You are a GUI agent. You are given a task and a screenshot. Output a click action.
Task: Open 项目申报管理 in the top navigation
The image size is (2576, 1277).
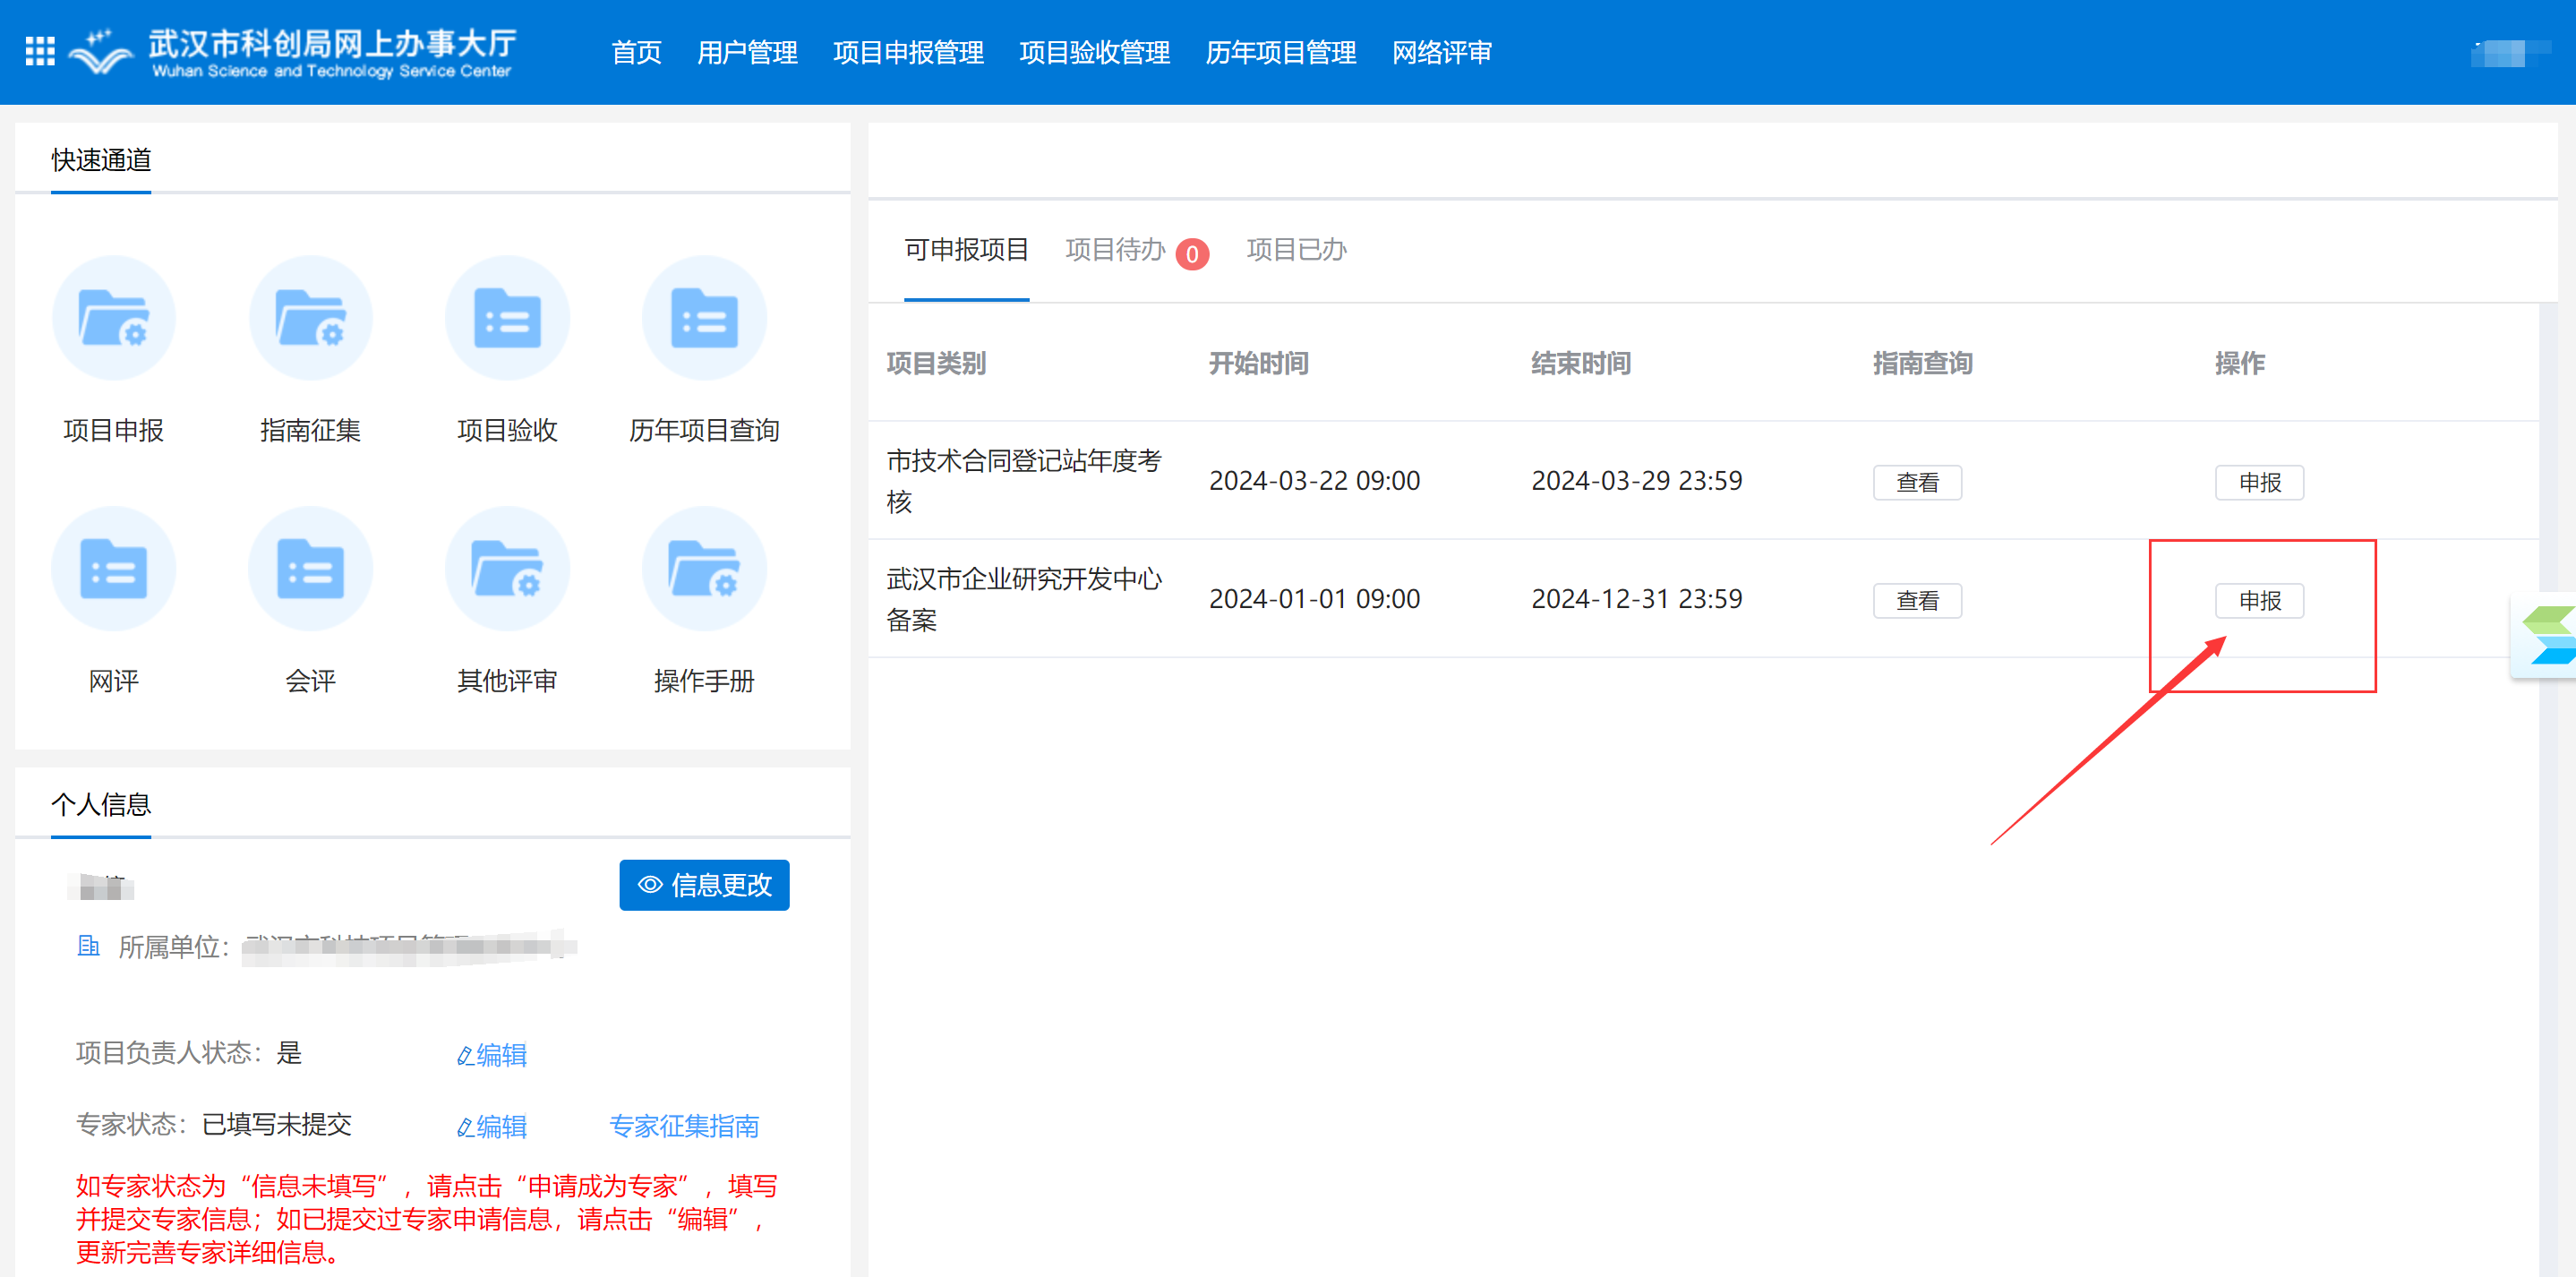pos(908,52)
